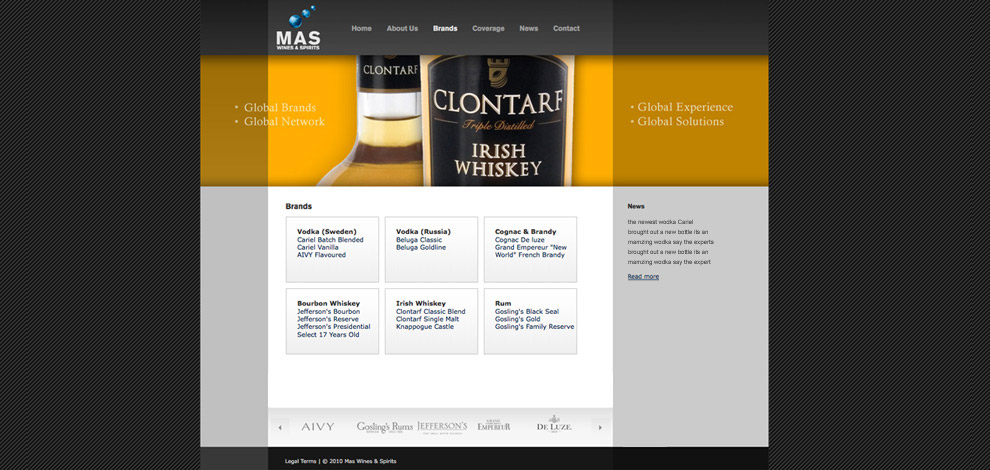Click Beluga Classic link
The image size is (990, 470).
419,240
